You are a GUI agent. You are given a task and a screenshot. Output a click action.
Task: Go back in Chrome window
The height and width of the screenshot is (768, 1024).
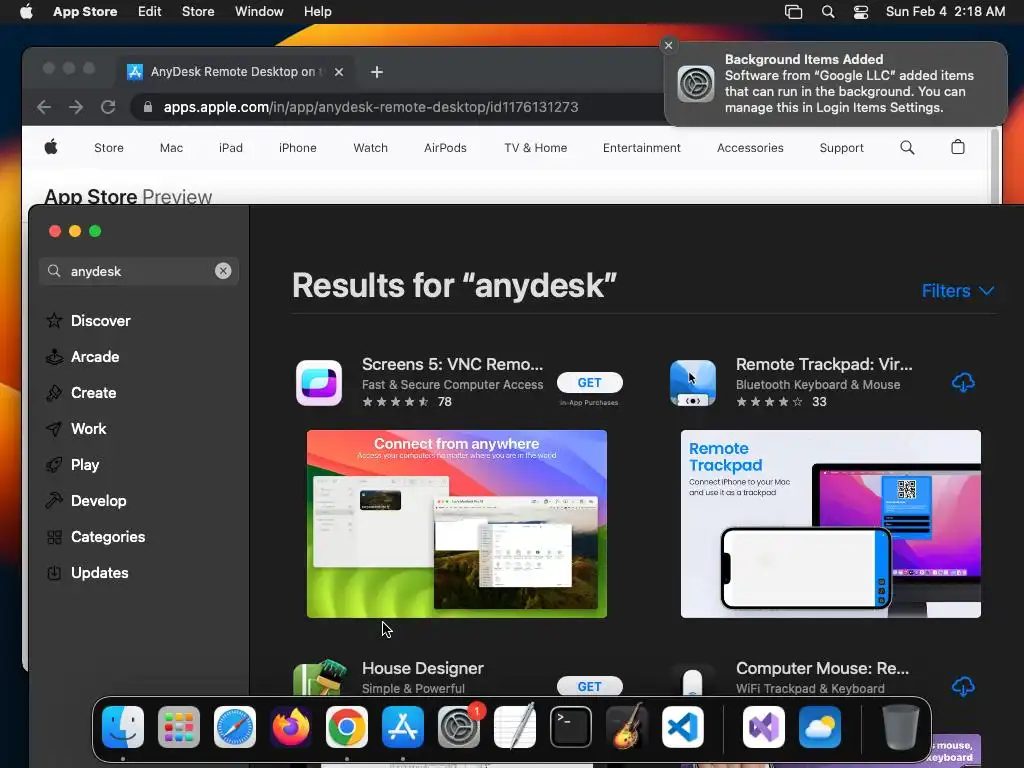(x=44, y=107)
